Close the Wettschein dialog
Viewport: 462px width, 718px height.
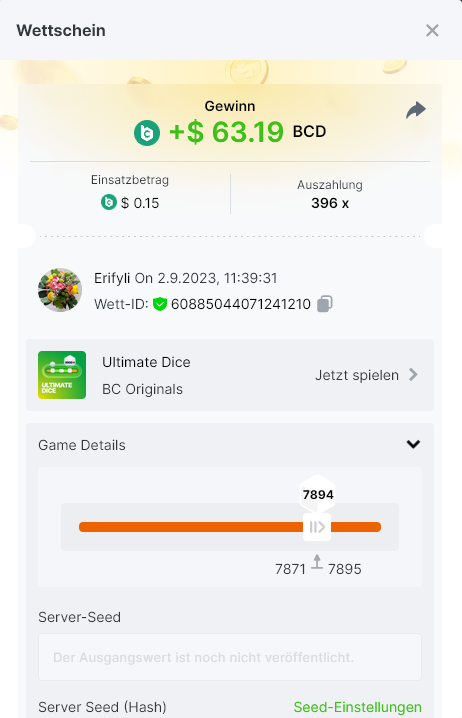pyautogui.click(x=432, y=31)
